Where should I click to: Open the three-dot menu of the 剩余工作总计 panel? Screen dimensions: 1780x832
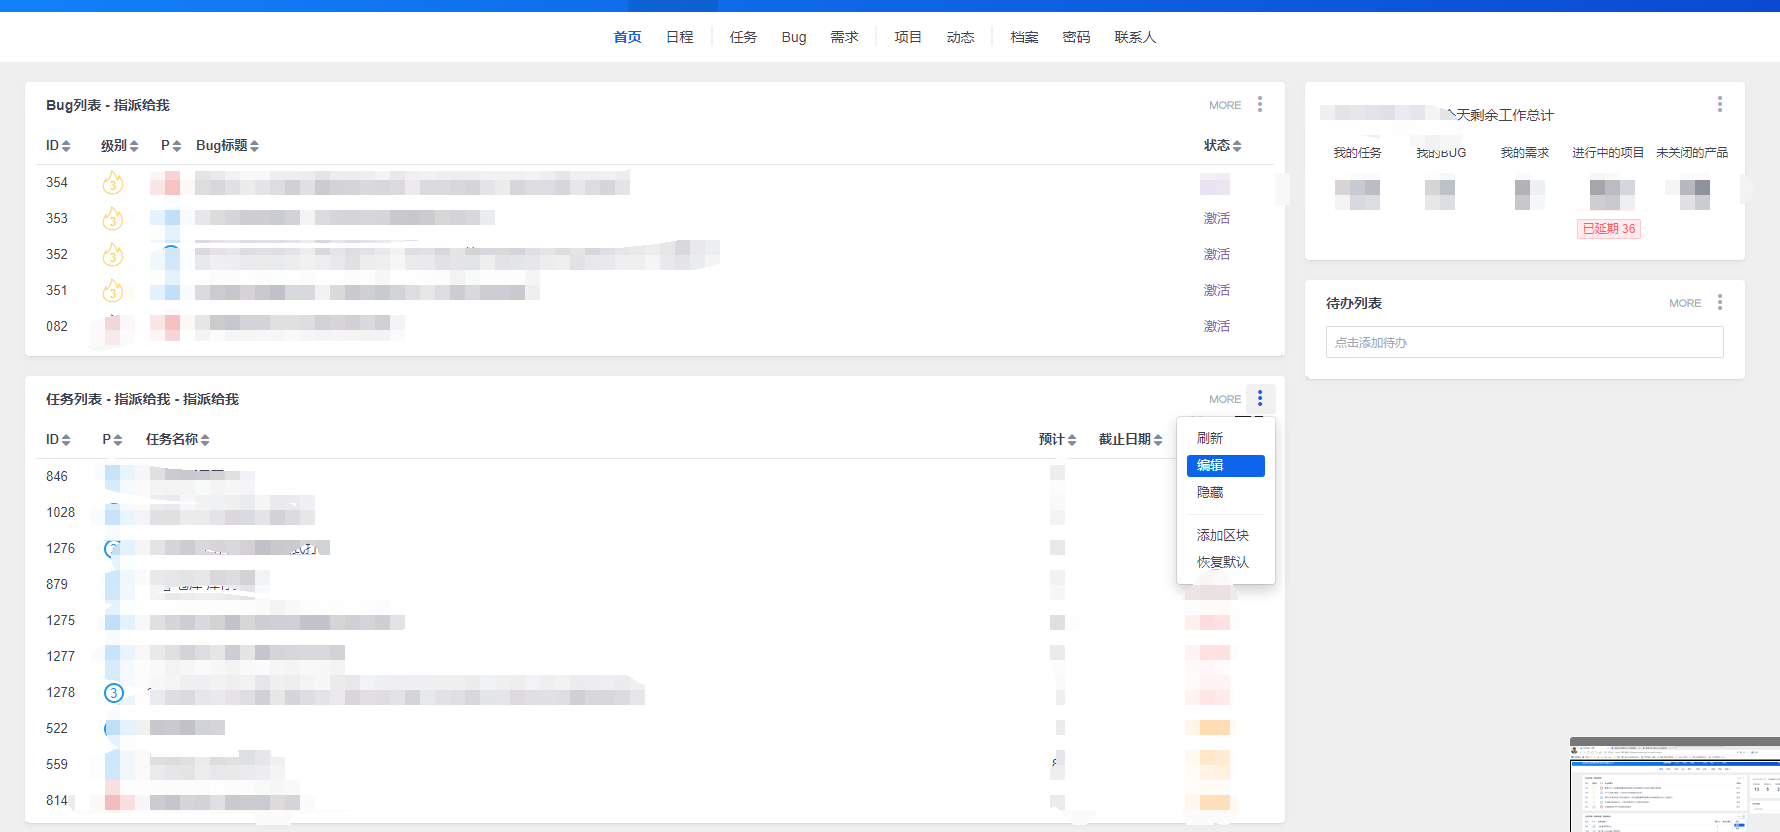(x=1720, y=104)
